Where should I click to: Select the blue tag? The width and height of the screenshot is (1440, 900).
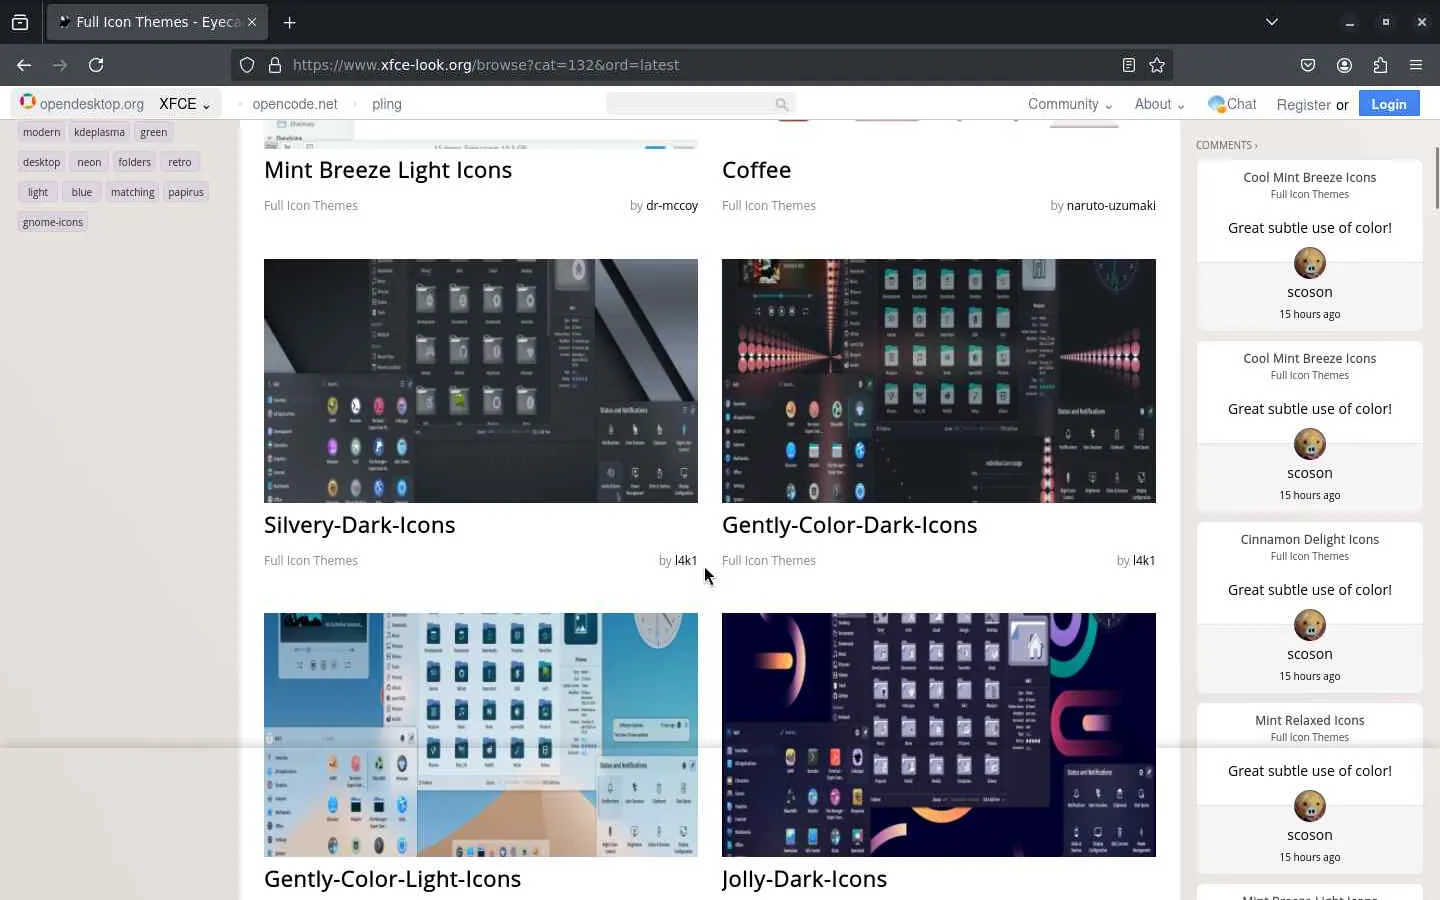[x=82, y=192]
